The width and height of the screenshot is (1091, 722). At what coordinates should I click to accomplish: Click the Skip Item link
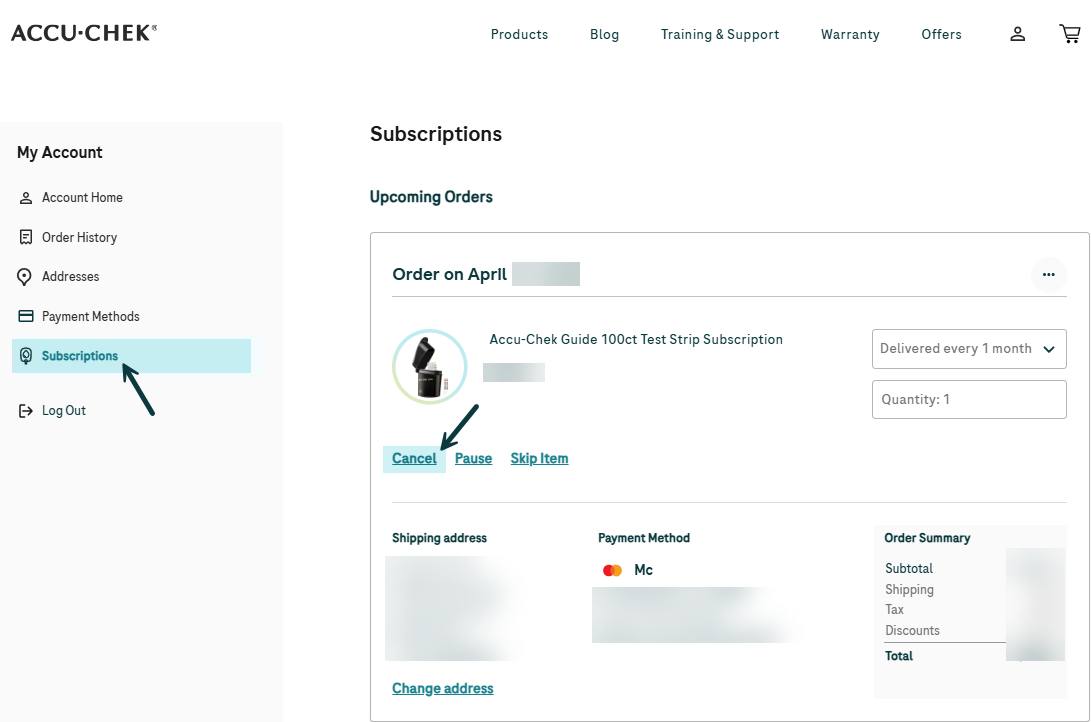[x=539, y=458]
